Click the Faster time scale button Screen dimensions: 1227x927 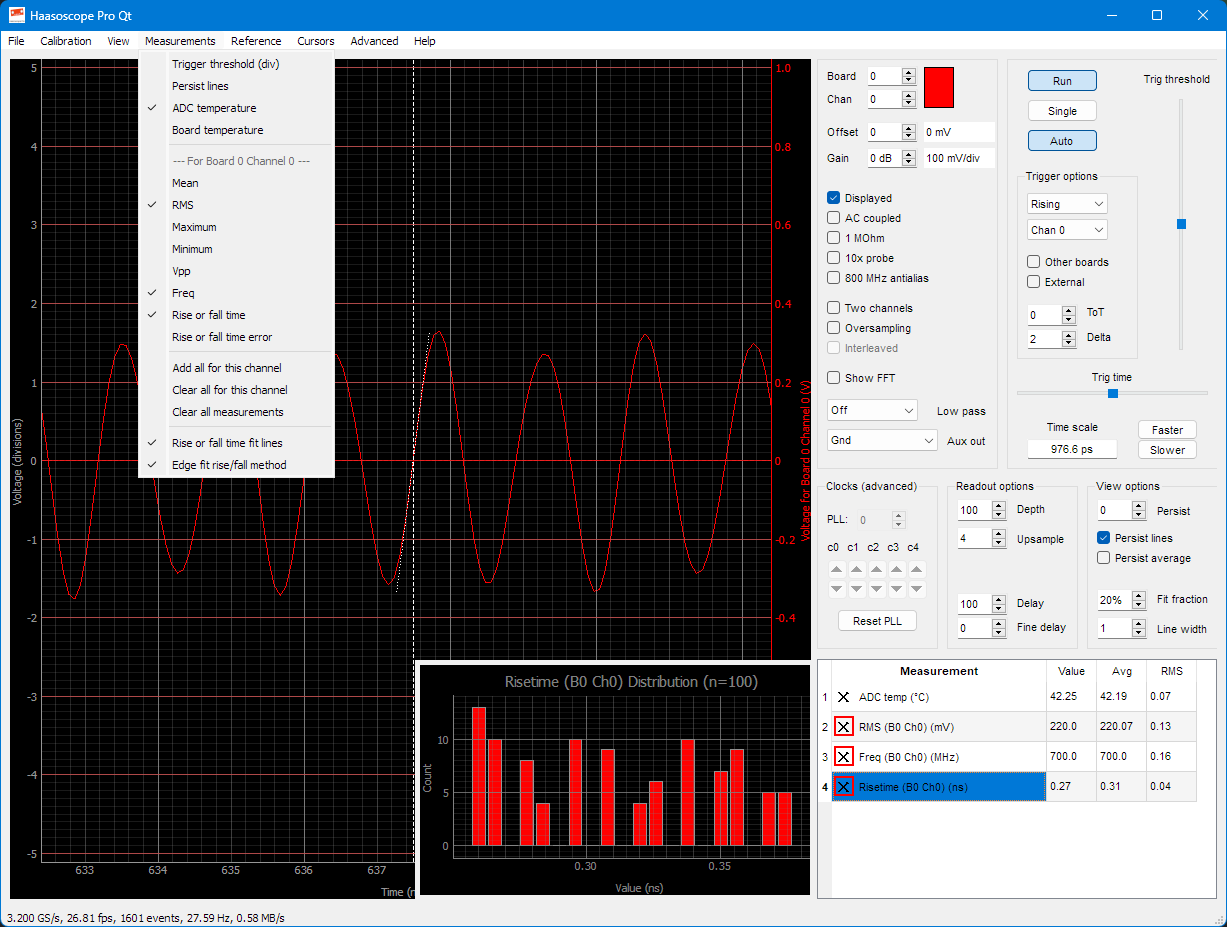[x=1167, y=430]
